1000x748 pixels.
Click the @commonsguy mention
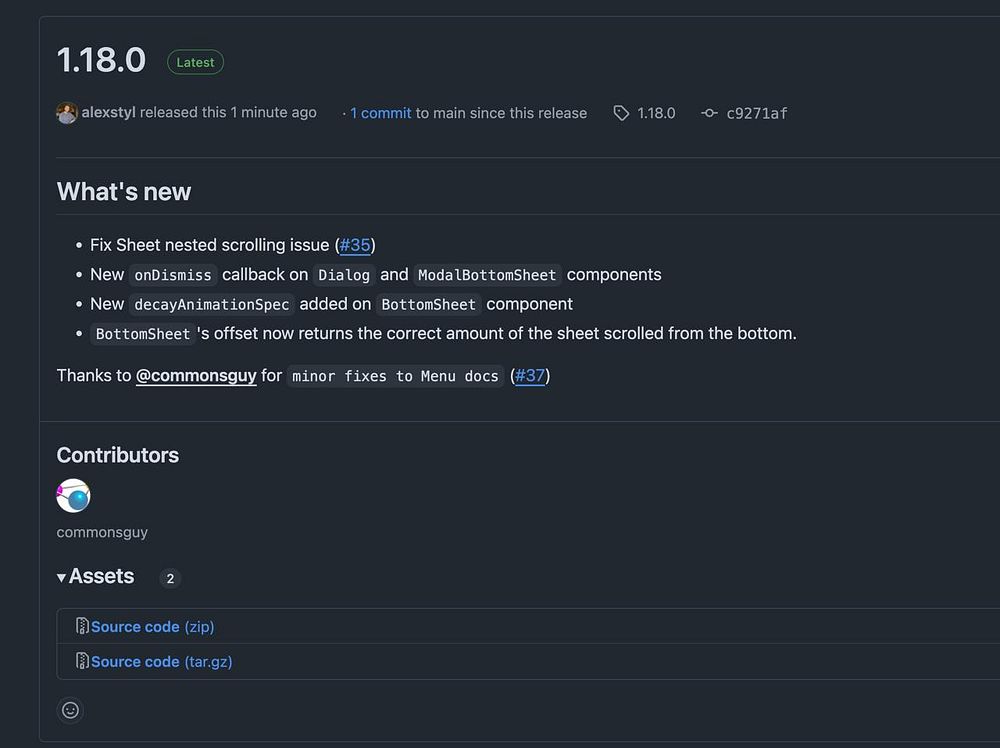[x=196, y=376]
